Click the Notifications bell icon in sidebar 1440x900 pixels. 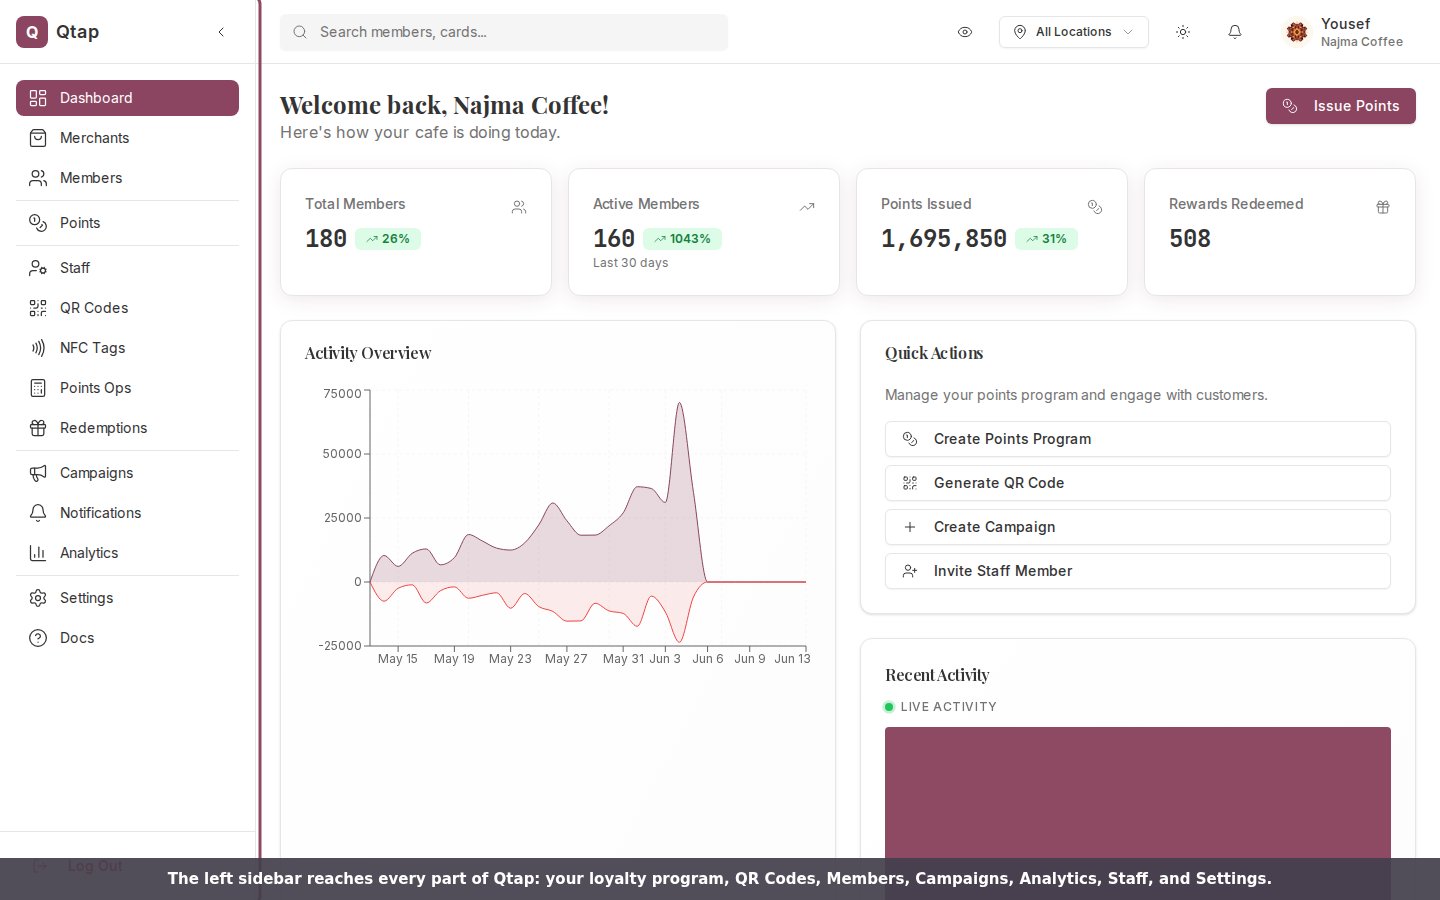point(38,513)
